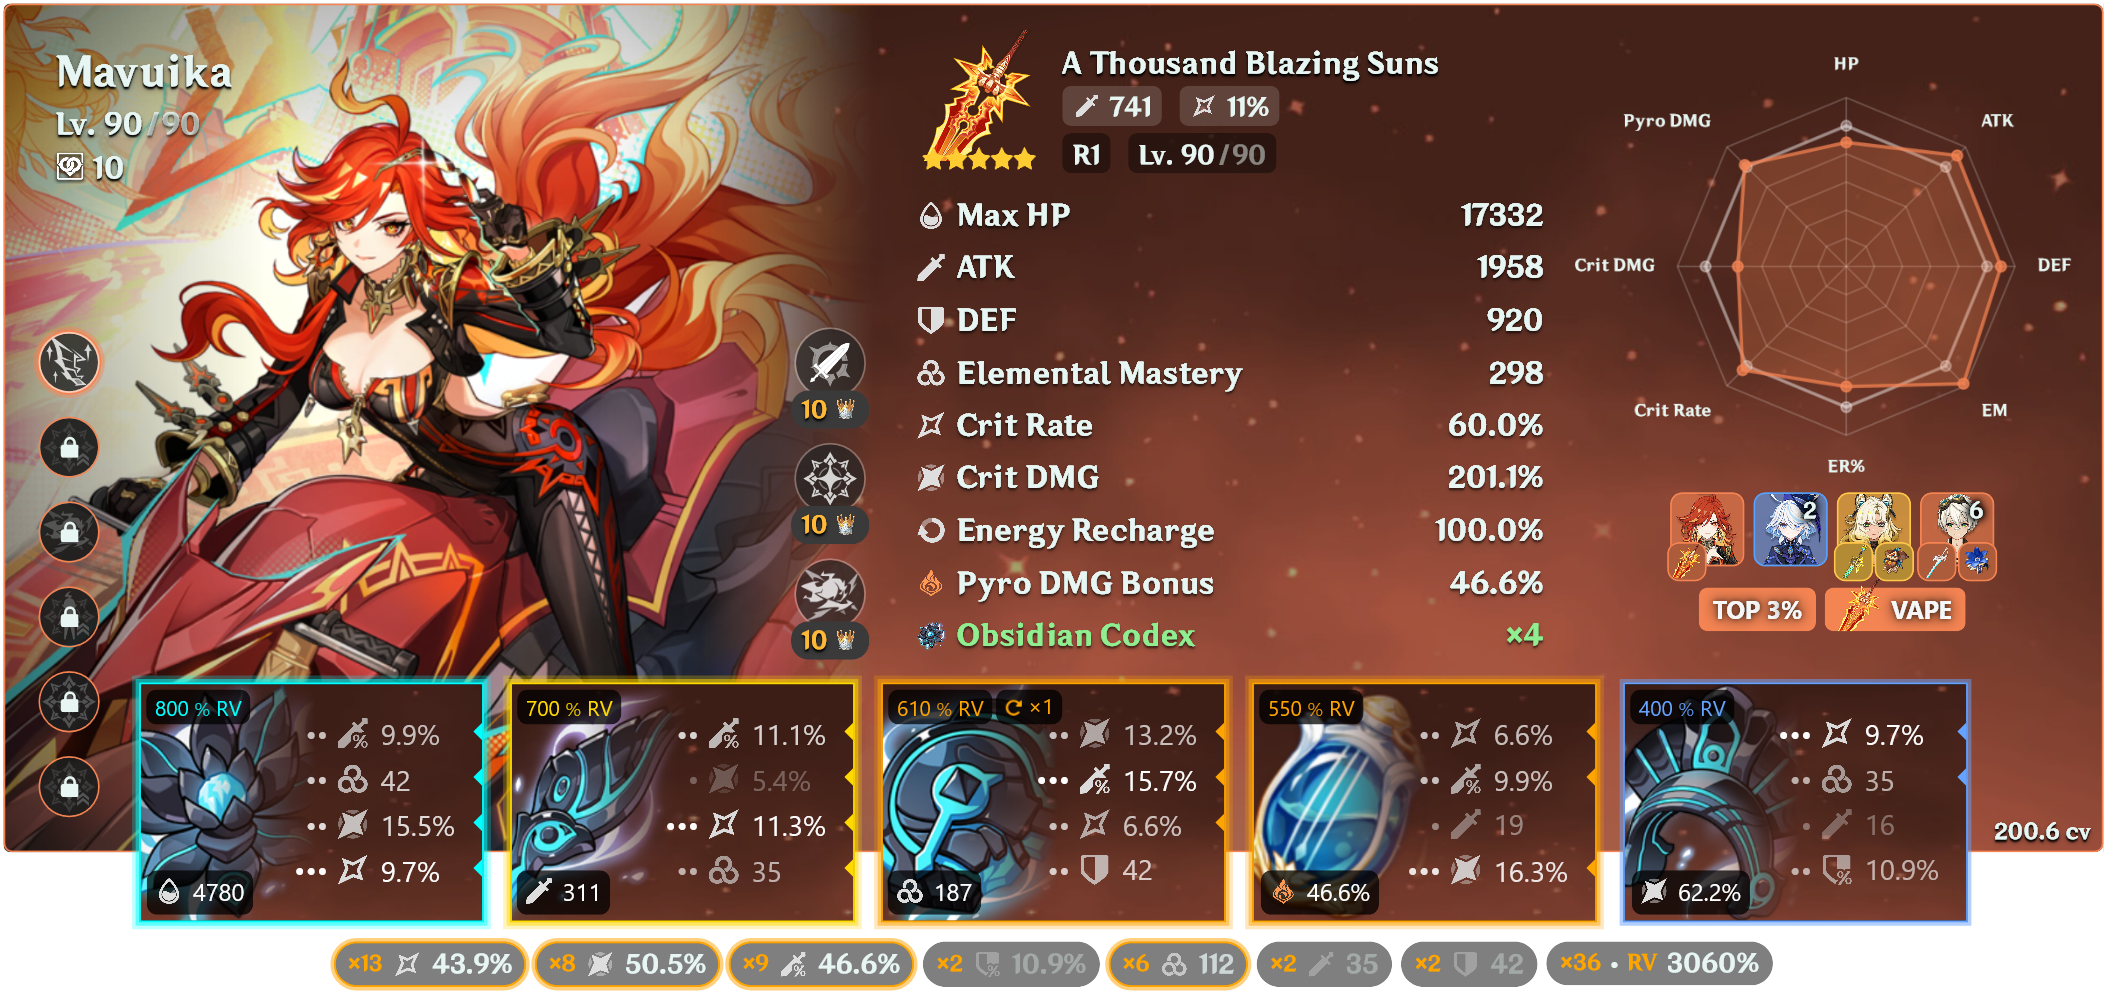Open the circlet artifact with 62.2% Crit DMG
2107x995 pixels.
pos(1795,802)
